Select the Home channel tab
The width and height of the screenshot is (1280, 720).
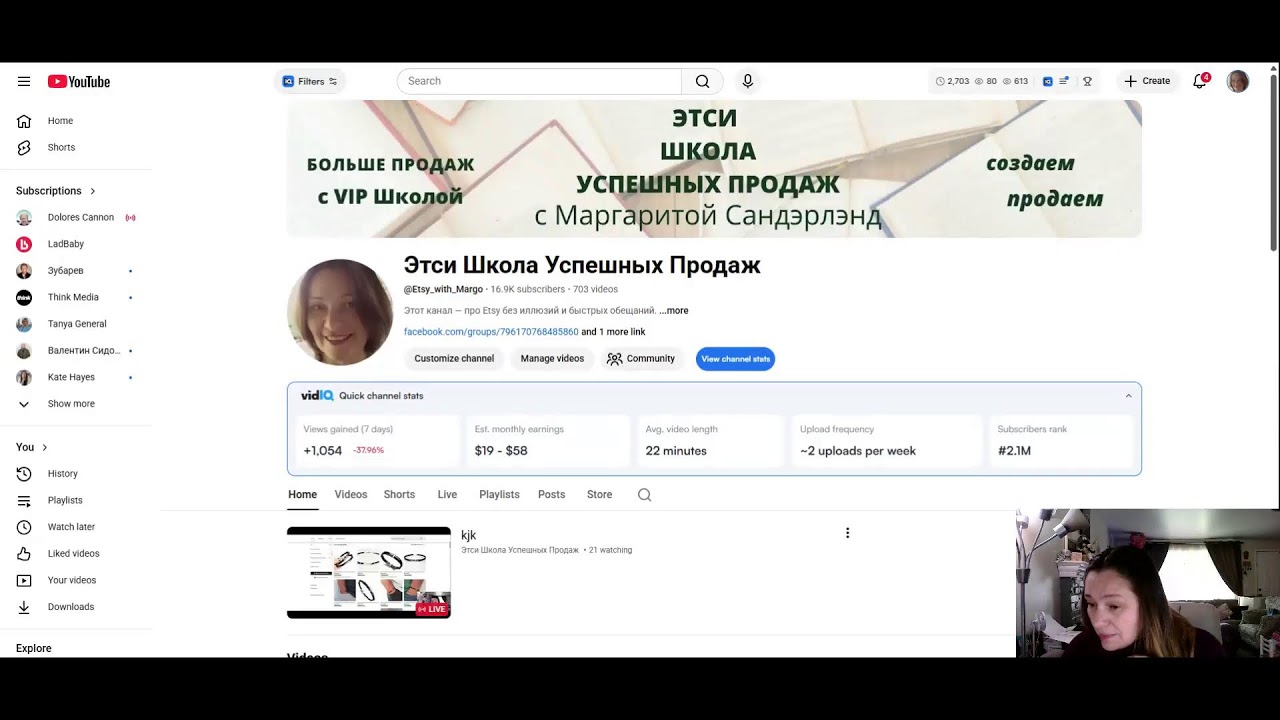pos(302,495)
